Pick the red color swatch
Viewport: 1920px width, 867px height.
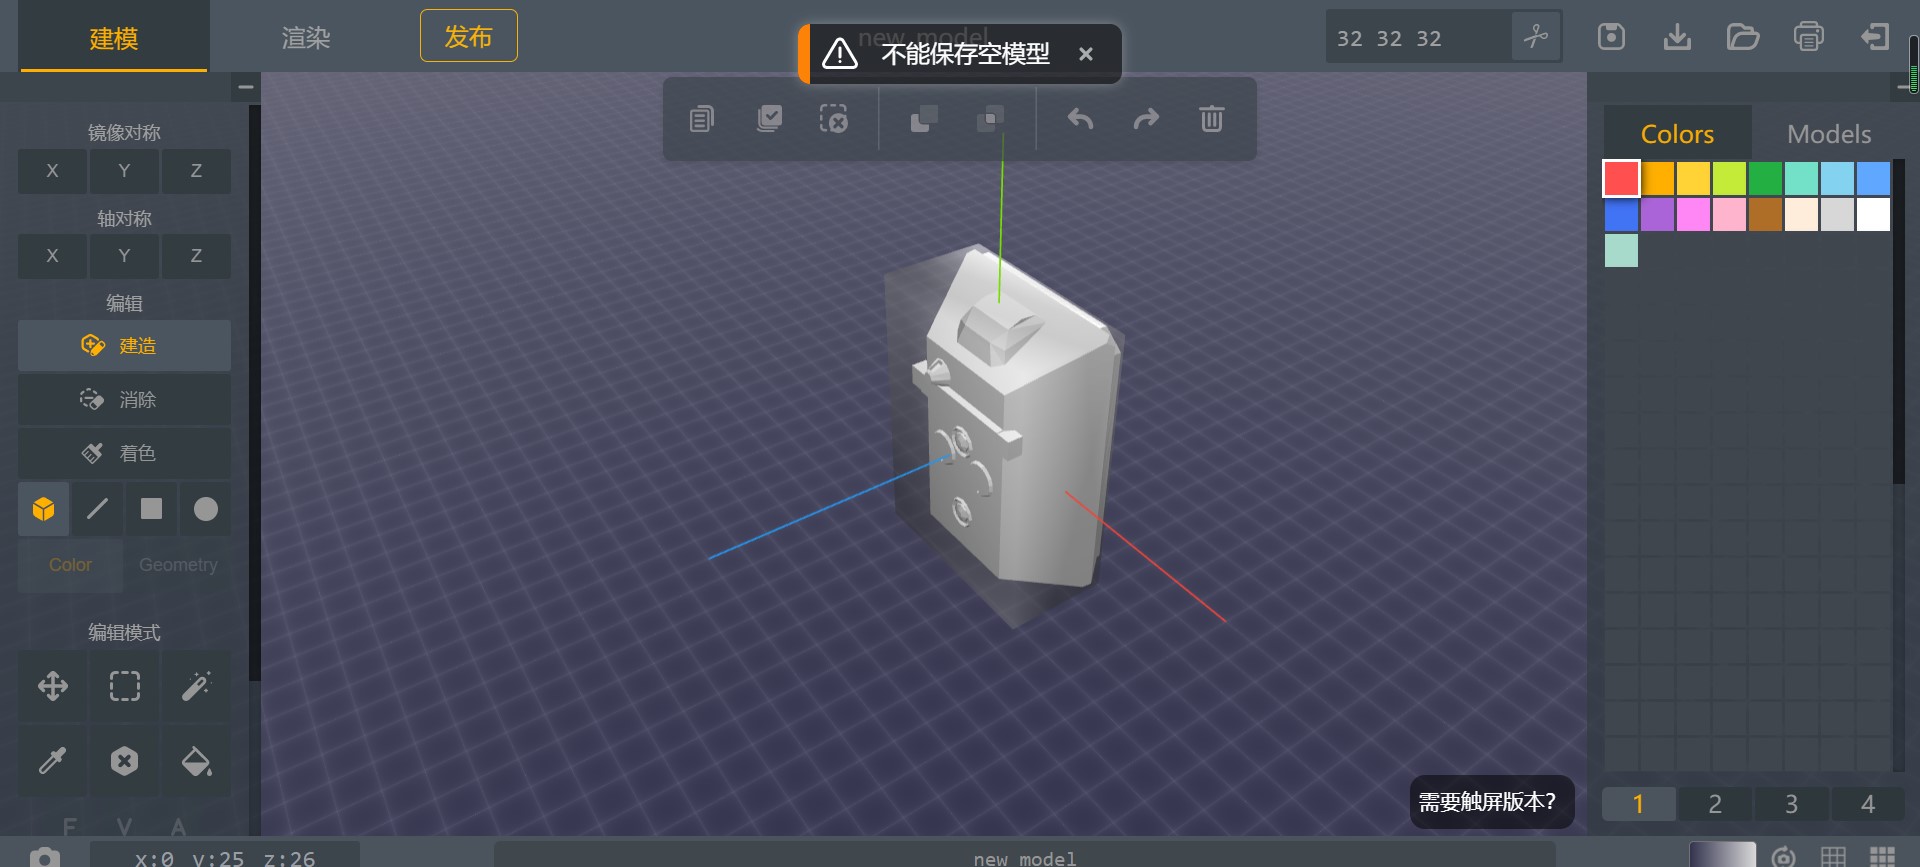1621,179
